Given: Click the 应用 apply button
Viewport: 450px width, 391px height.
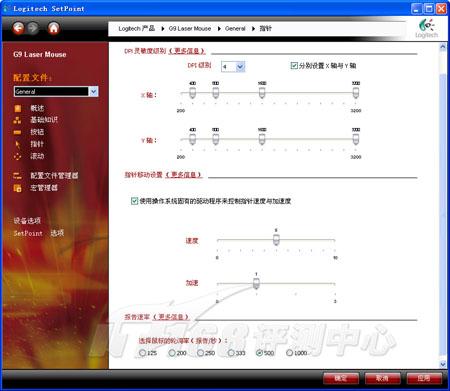Looking at the screenshot, I should [424, 378].
